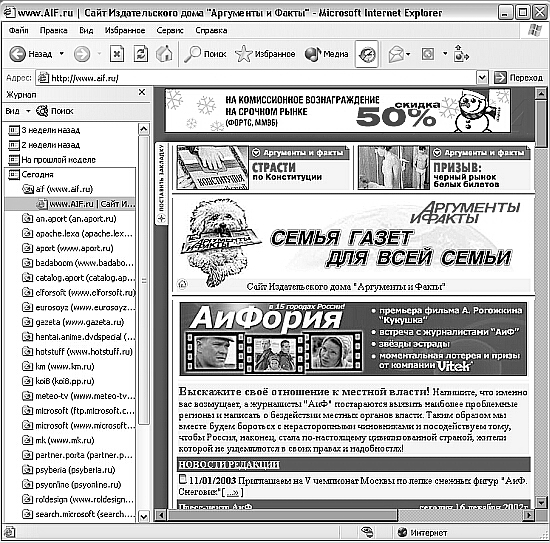Screen dimensions: 550x543
Task: Click the 50% discount snowman banner
Action: 337,110
